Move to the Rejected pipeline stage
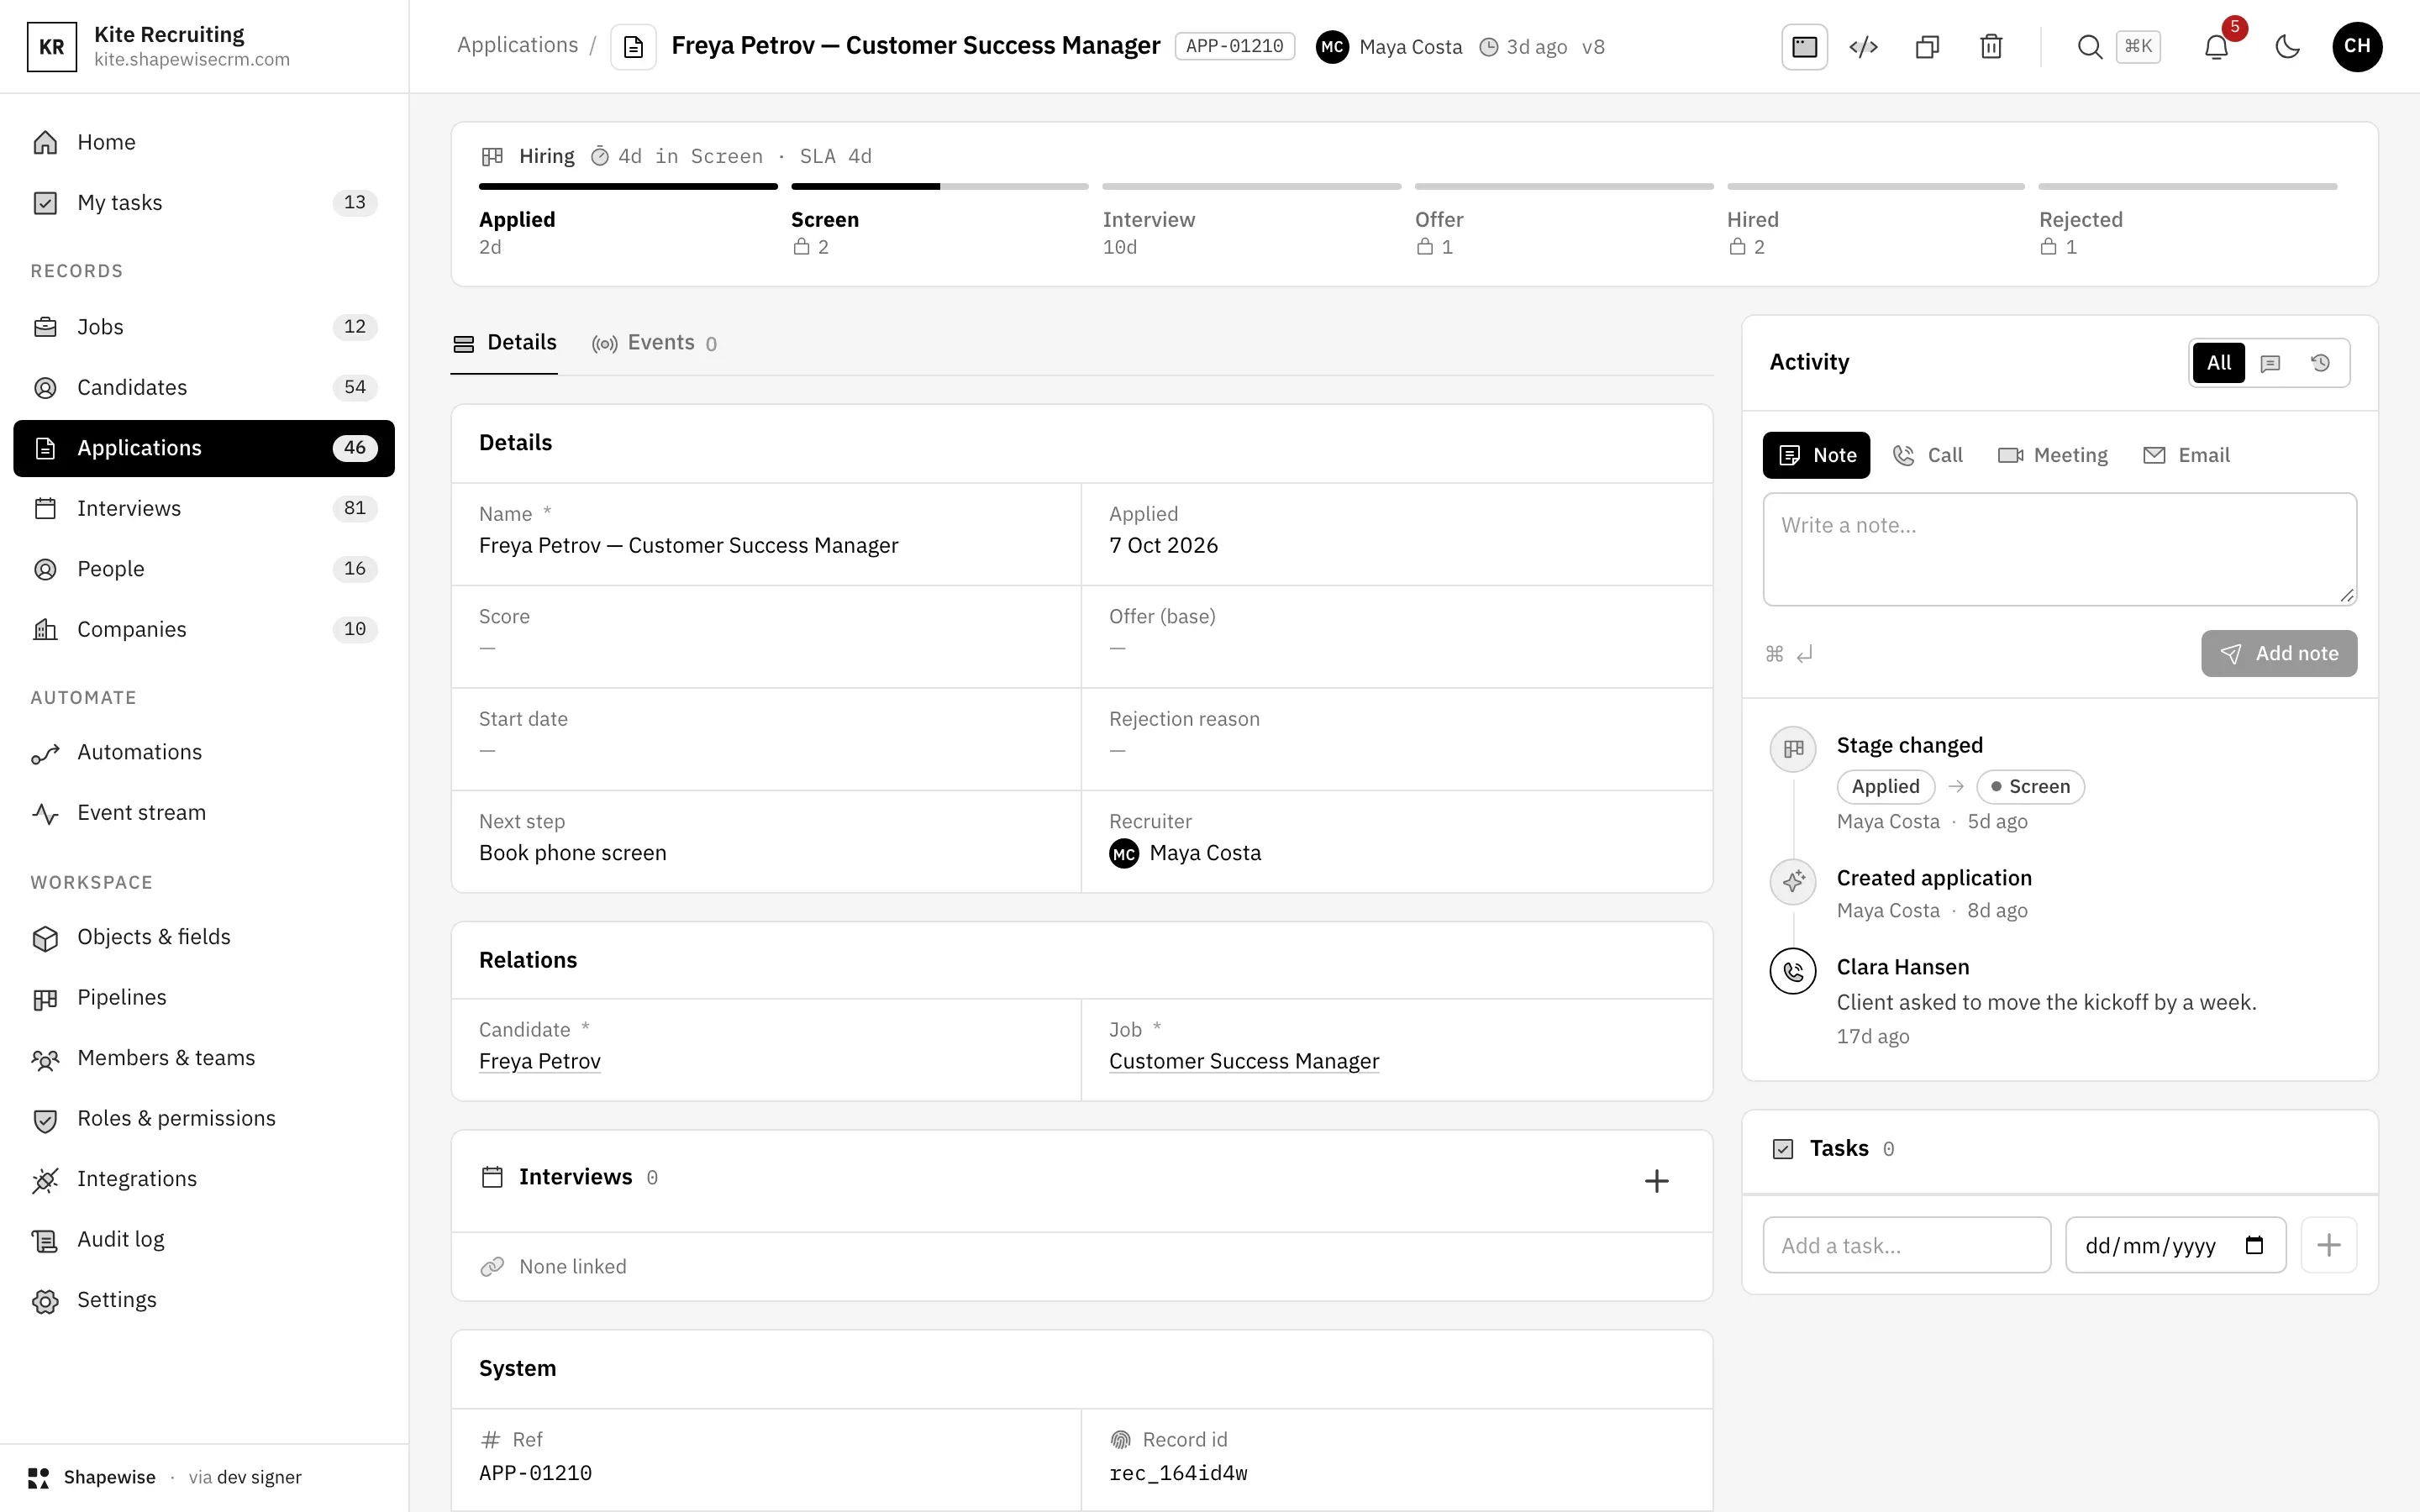 tap(2187, 222)
